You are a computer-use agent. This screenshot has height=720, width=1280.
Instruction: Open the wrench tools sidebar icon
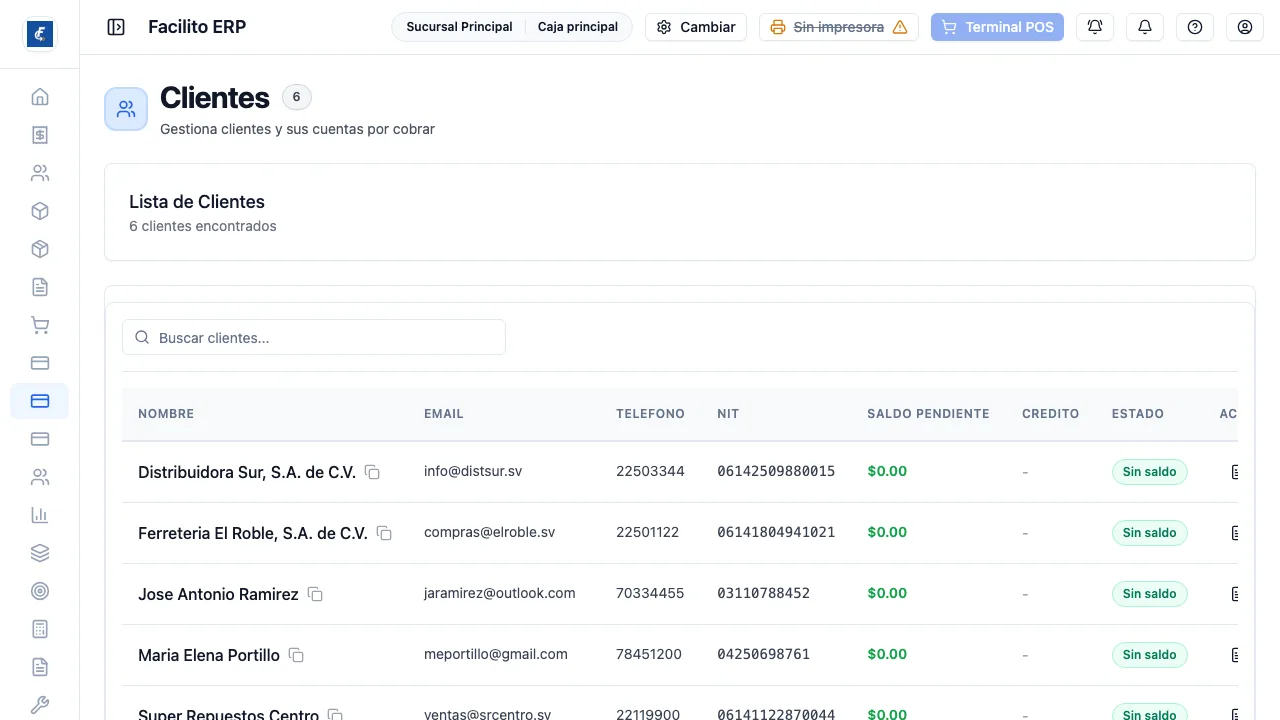click(x=40, y=705)
